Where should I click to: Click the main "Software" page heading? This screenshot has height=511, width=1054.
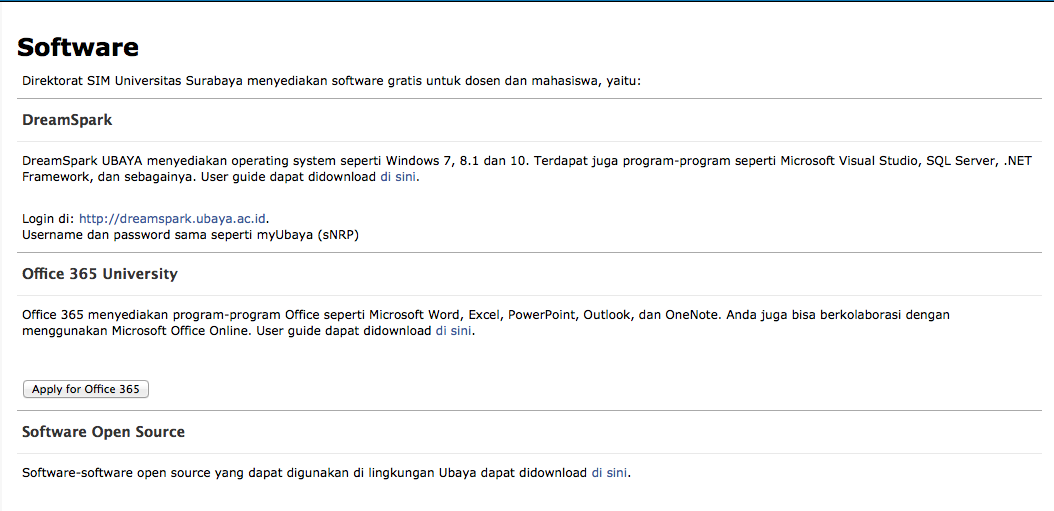tap(77, 47)
